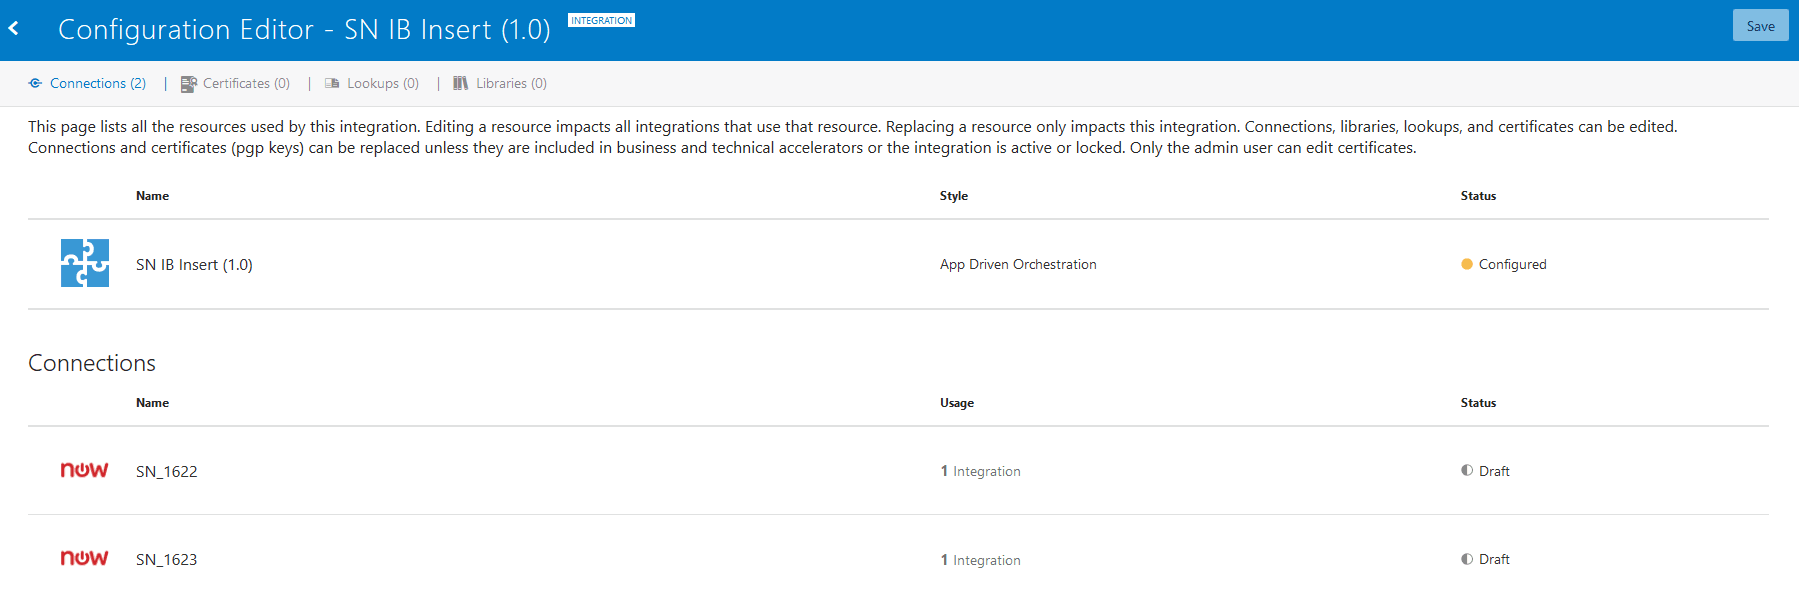Image resolution: width=1799 pixels, height=595 pixels.
Task: Go to the Libraries (0) tab
Action: (x=511, y=83)
